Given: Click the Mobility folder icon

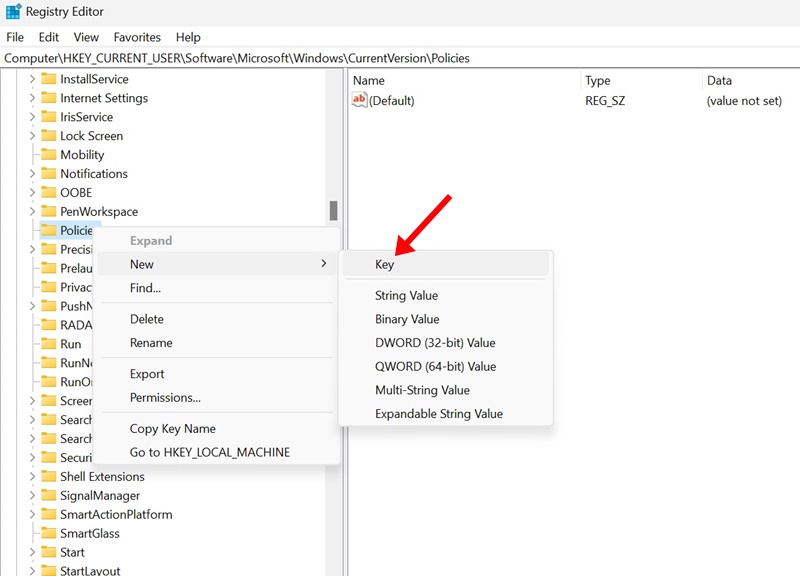Looking at the screenshot, I should pos(48,155).
